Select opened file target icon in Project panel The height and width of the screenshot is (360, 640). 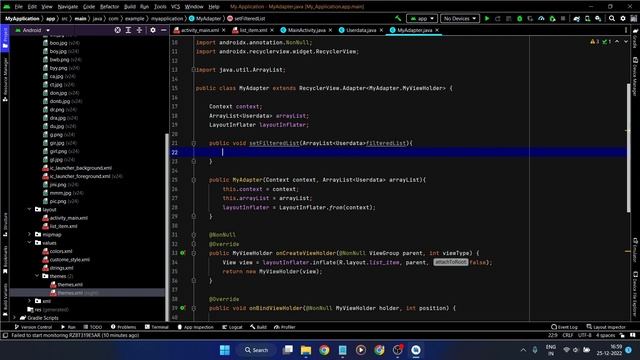[118, 30]
